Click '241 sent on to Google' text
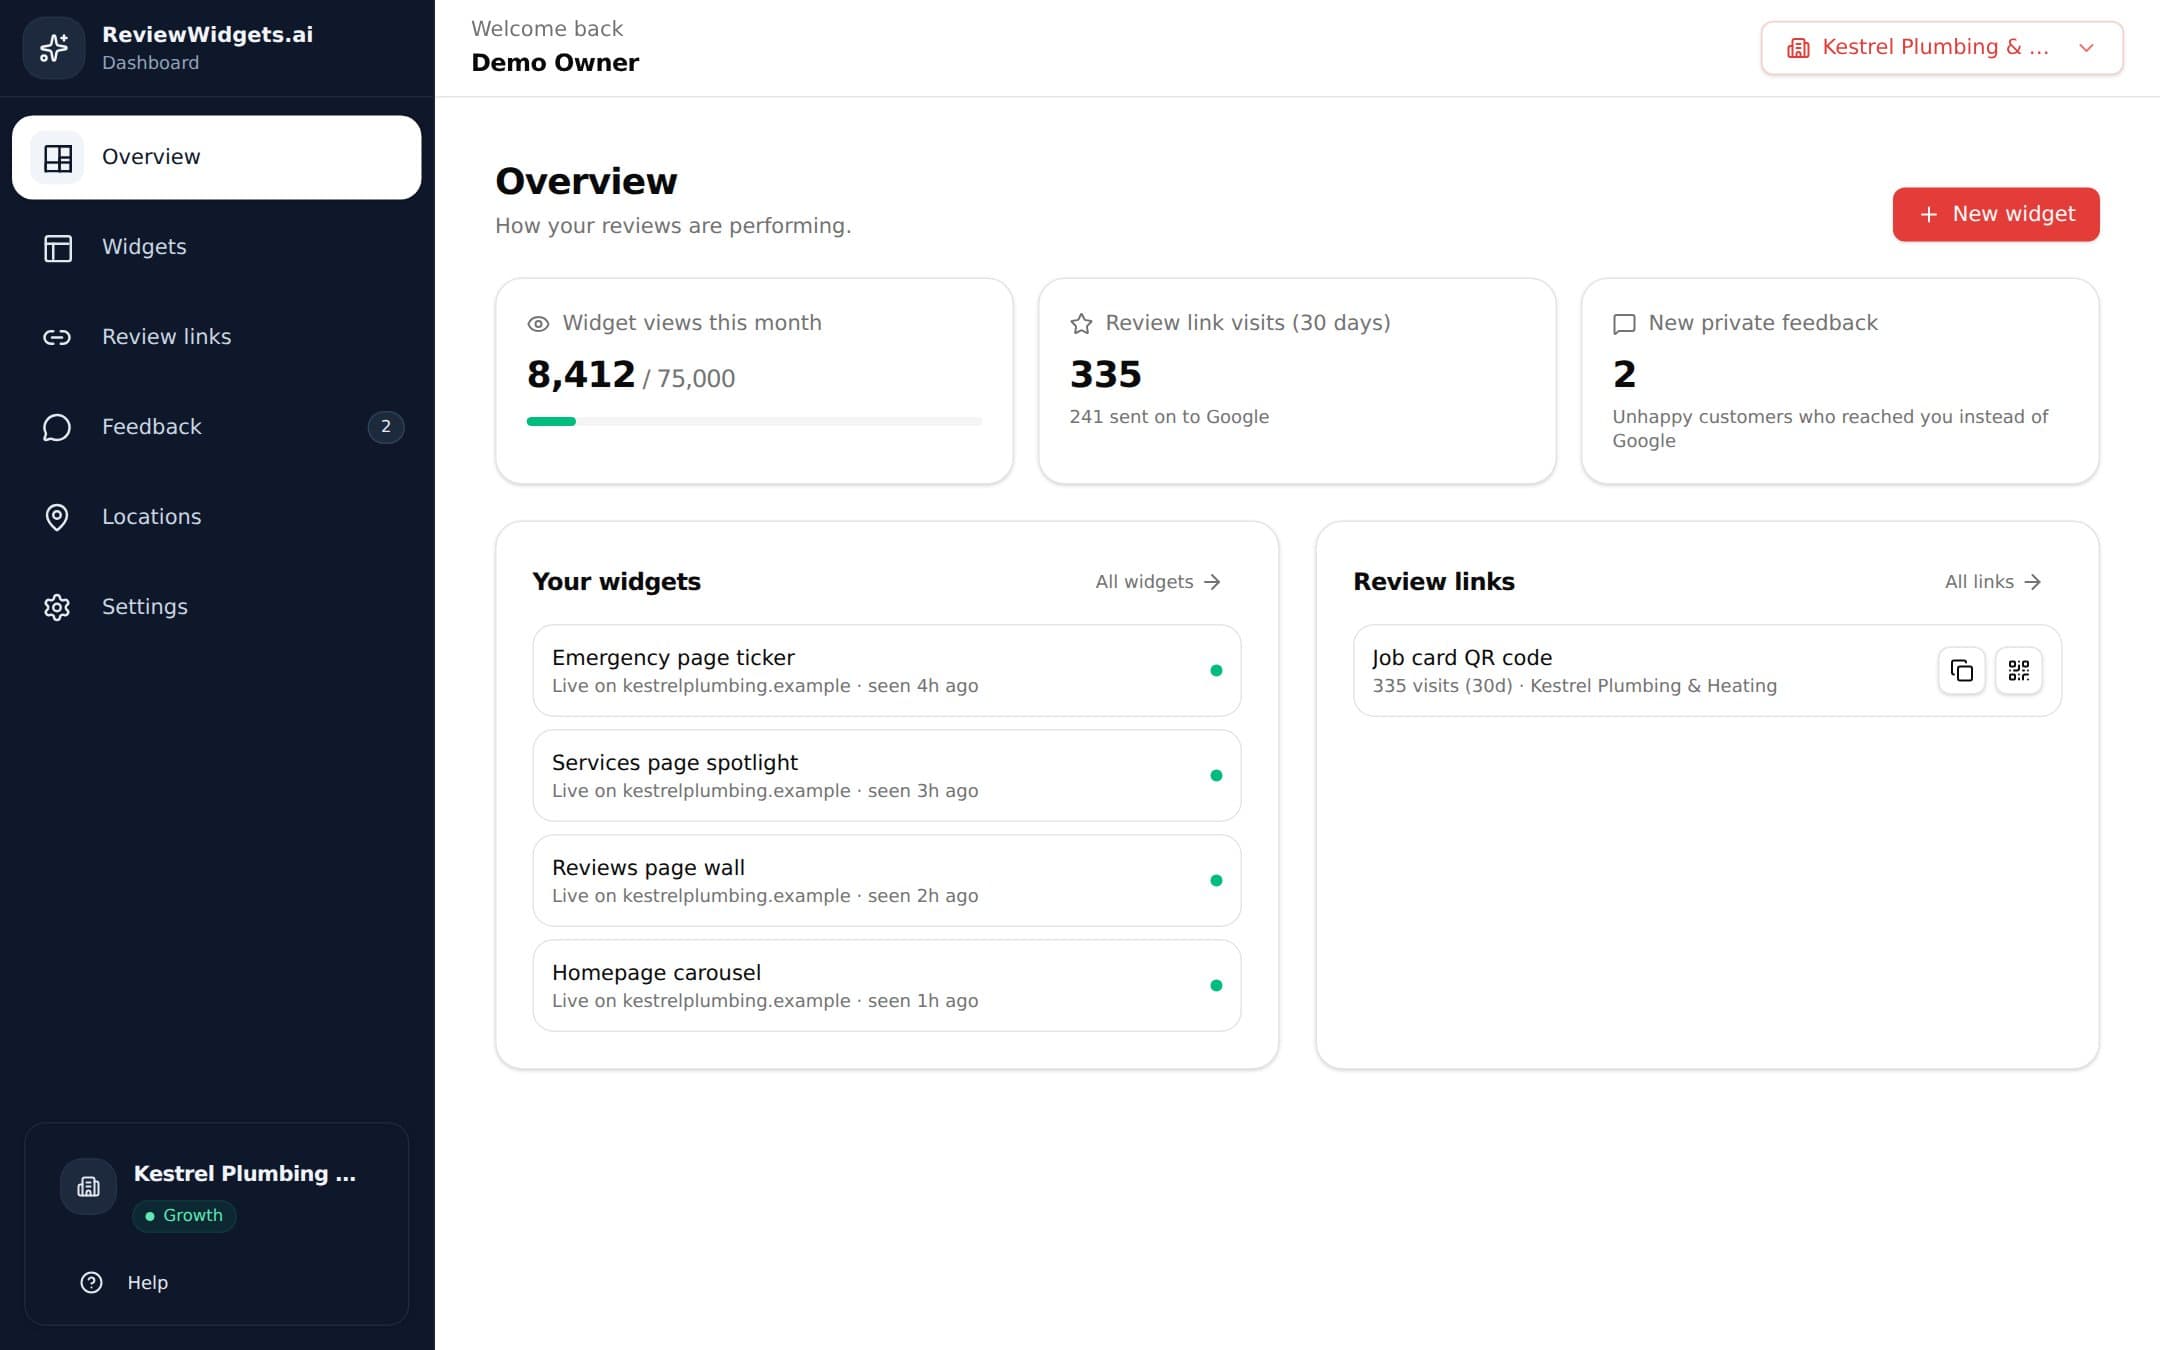 pos(1169,417)
